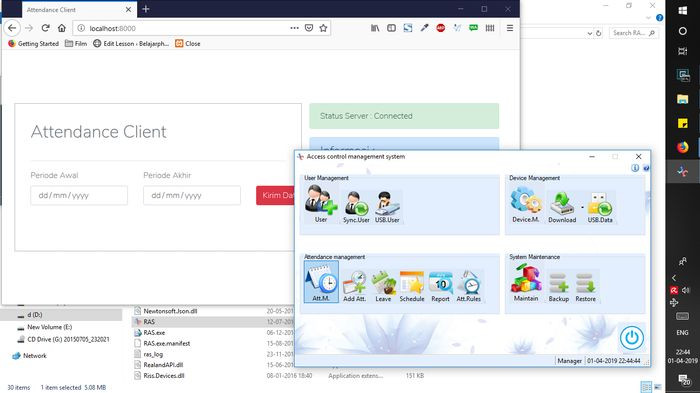
Task: Open Getting Started bookmark
Action: (33, 43)
